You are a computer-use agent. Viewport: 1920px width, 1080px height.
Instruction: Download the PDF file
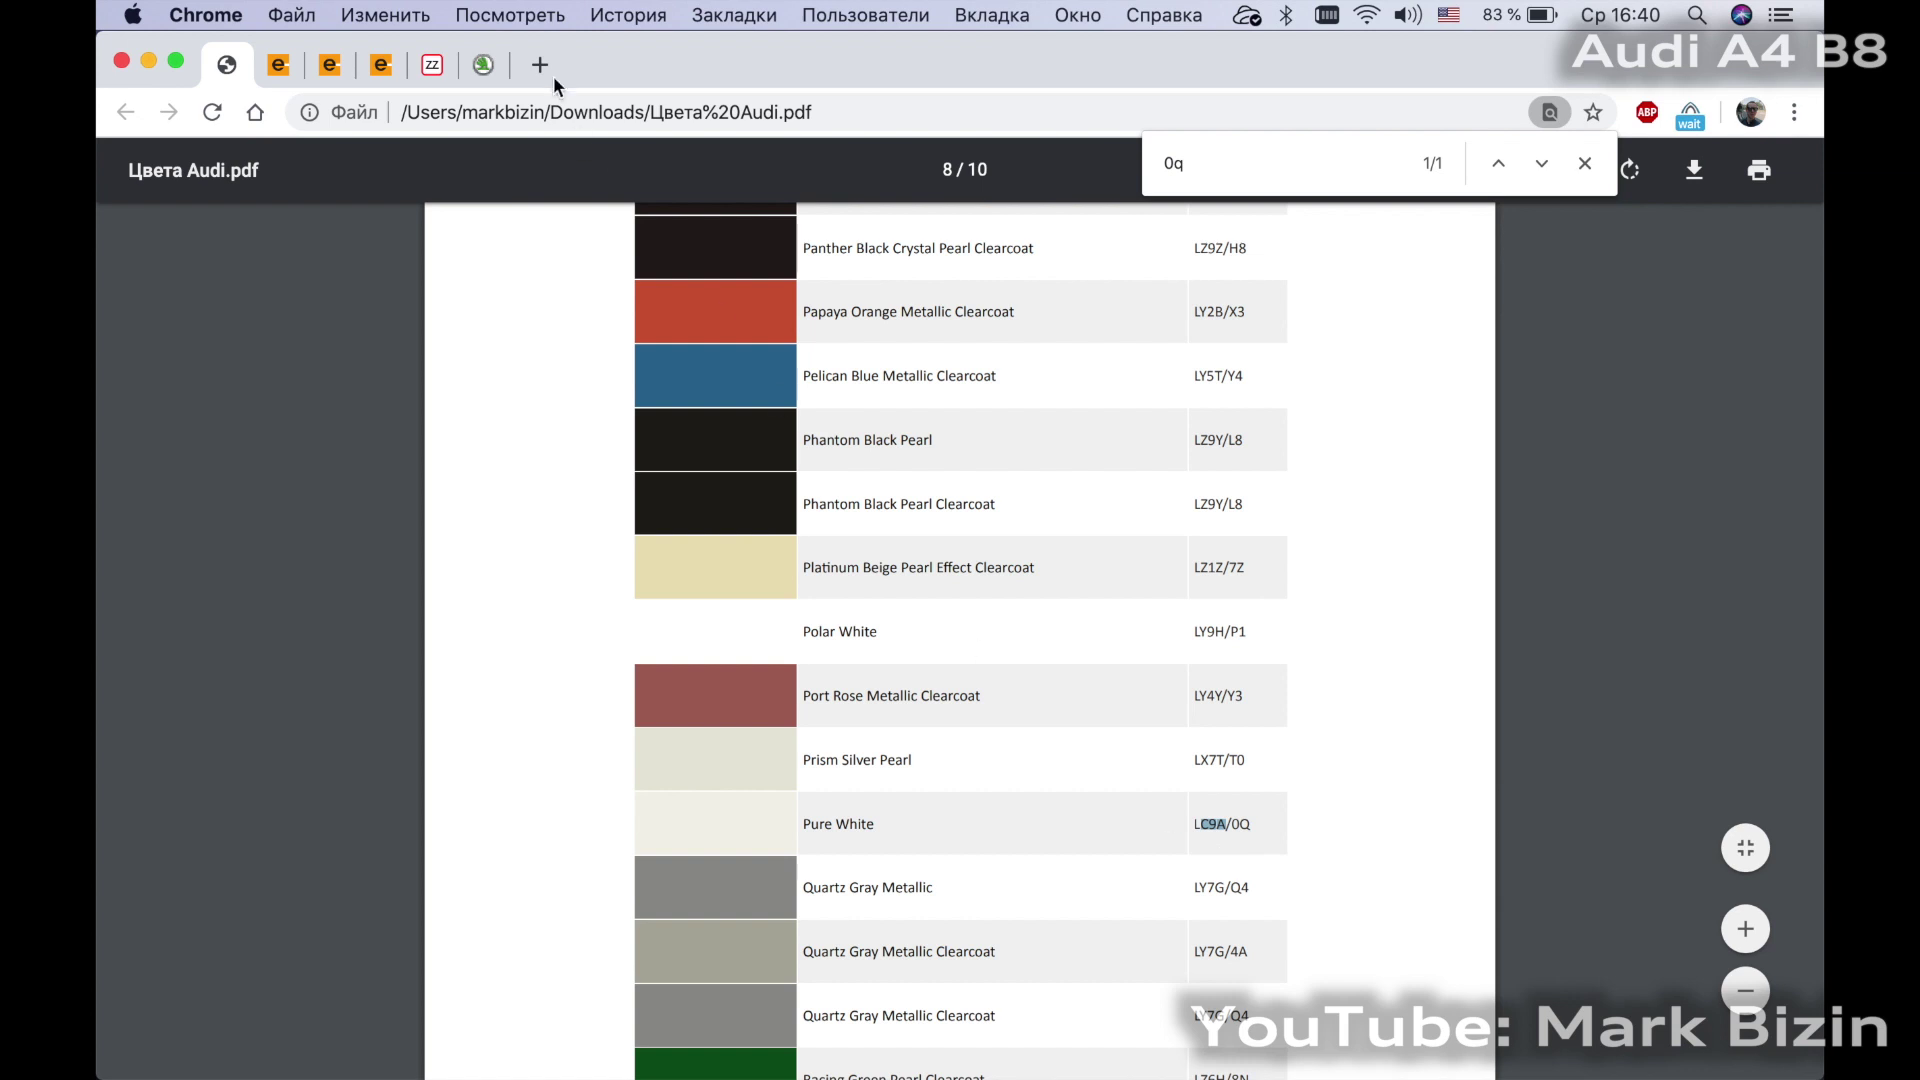1694,170
